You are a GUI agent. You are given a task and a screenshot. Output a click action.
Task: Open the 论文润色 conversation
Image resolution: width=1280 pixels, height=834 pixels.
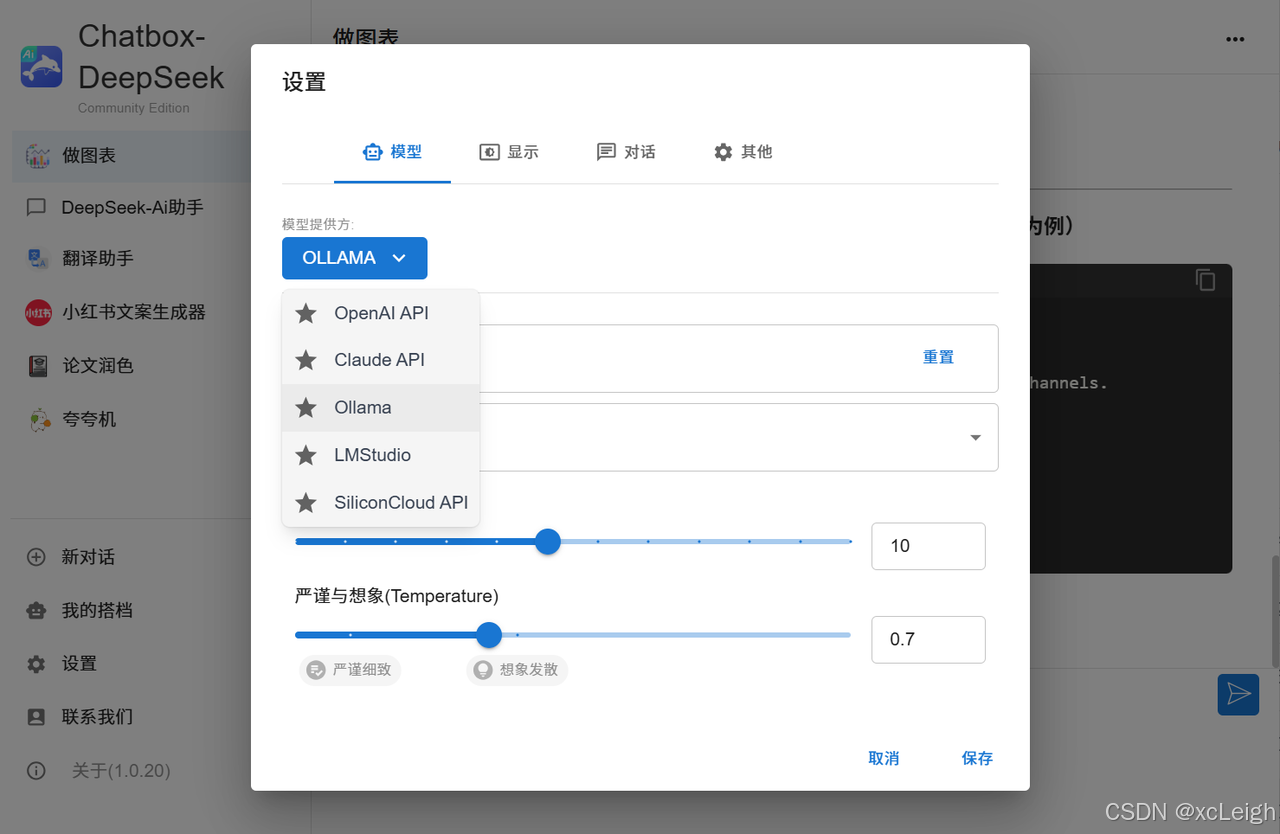131,366
